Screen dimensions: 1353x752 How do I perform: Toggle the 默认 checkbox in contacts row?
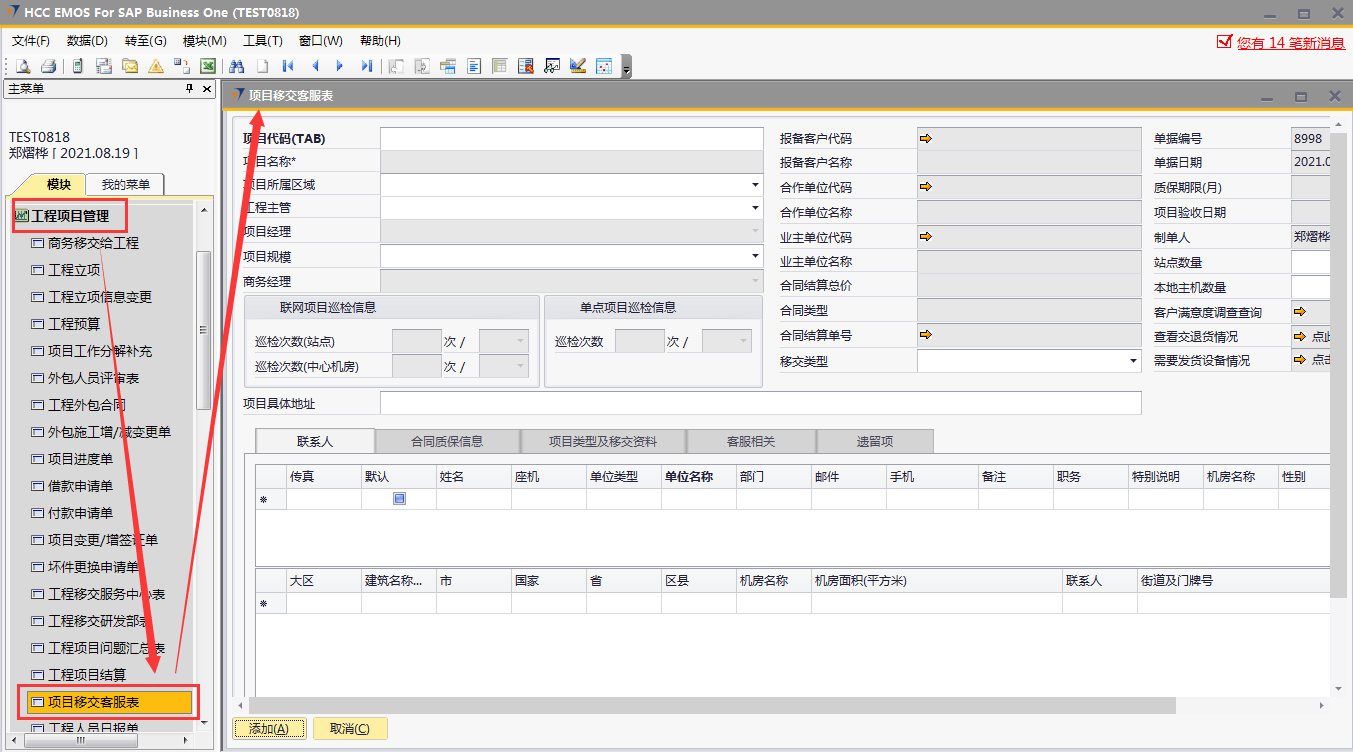click(399, 498)
